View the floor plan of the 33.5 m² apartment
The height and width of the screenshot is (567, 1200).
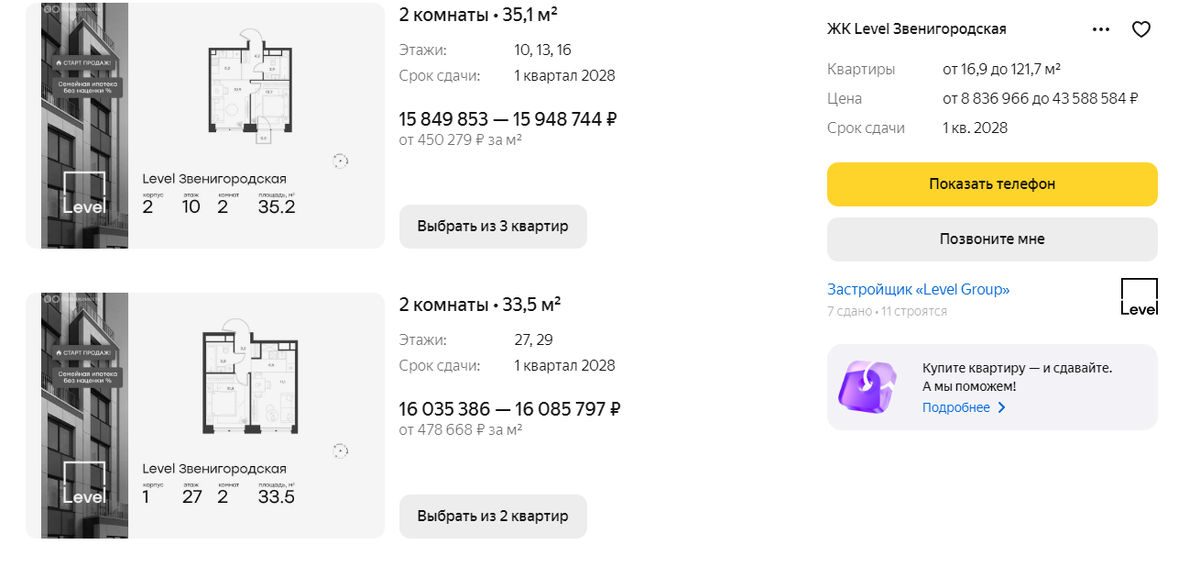click(247, 380)
